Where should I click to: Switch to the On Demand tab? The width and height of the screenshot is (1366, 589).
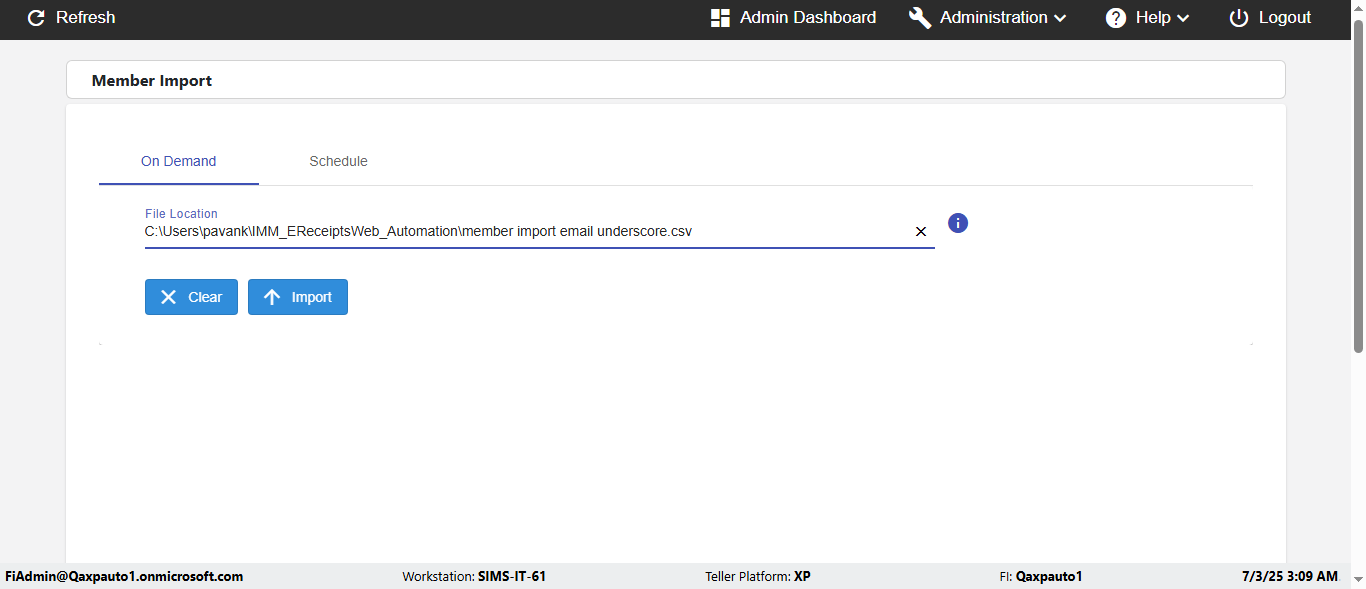tap(179, 161)
